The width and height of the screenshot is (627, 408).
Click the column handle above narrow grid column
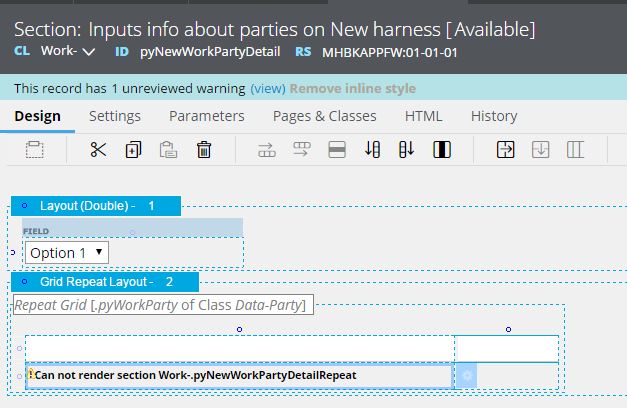[508, 329]
